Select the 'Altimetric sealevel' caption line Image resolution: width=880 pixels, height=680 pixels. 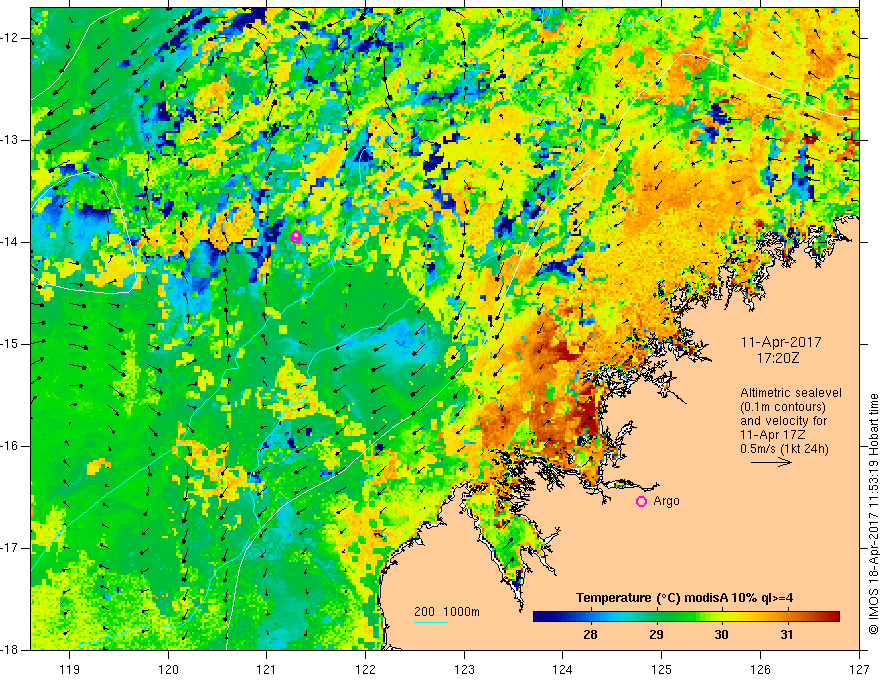791,393
